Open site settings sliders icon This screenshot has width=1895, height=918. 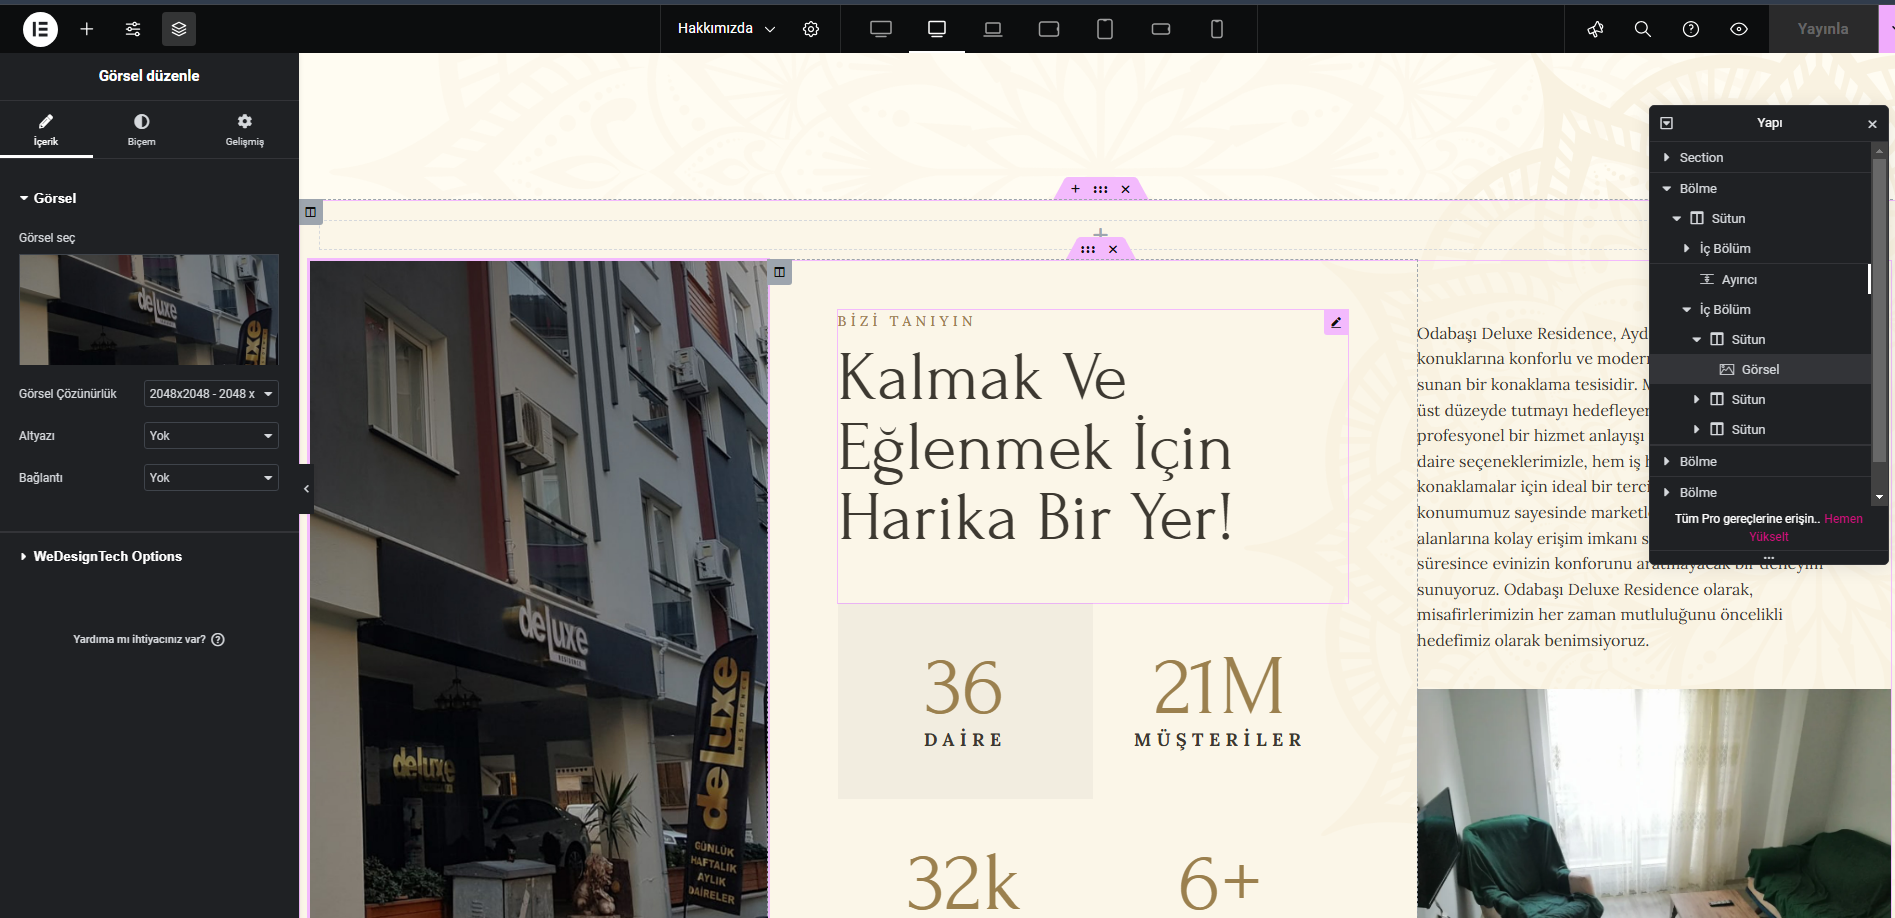tap(133, 29)
